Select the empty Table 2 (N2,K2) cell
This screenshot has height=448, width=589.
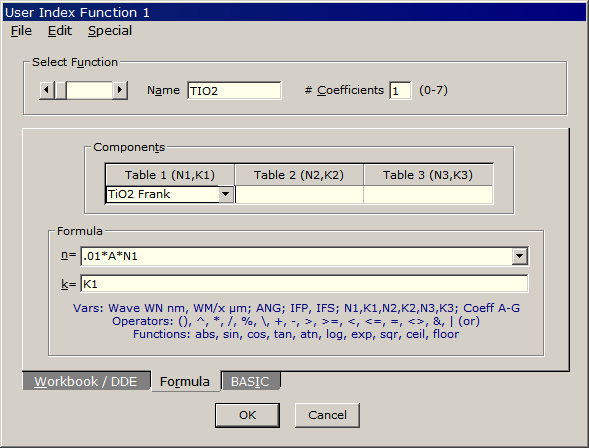299,195
